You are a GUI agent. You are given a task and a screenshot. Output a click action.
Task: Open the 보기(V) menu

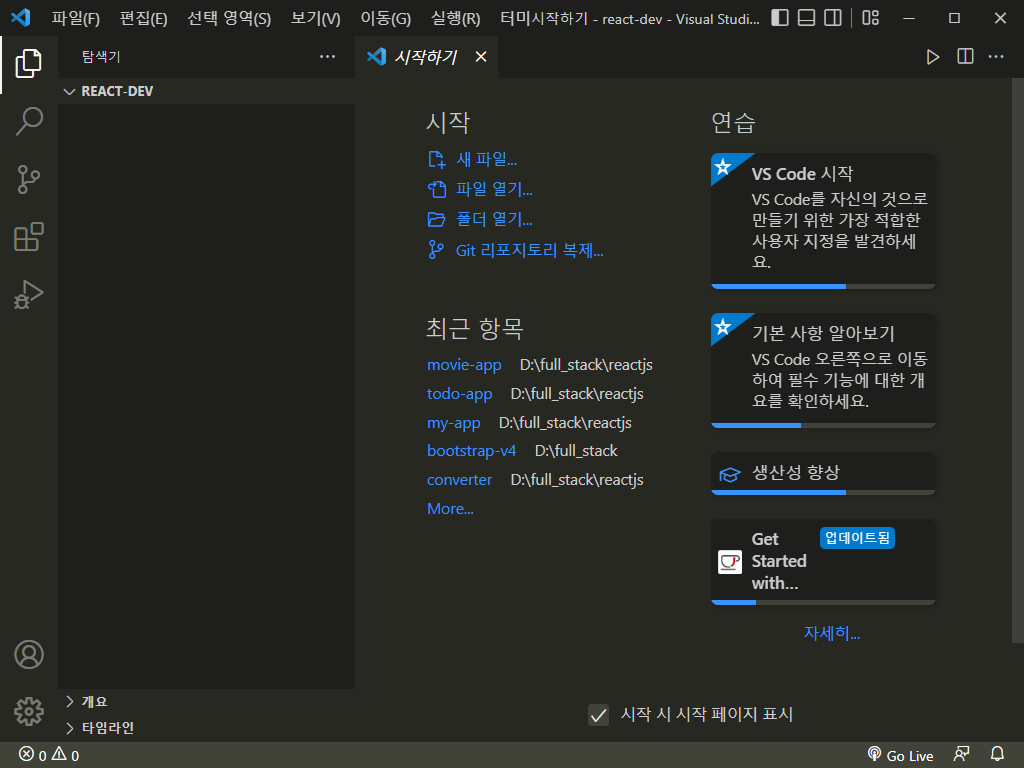315,18
